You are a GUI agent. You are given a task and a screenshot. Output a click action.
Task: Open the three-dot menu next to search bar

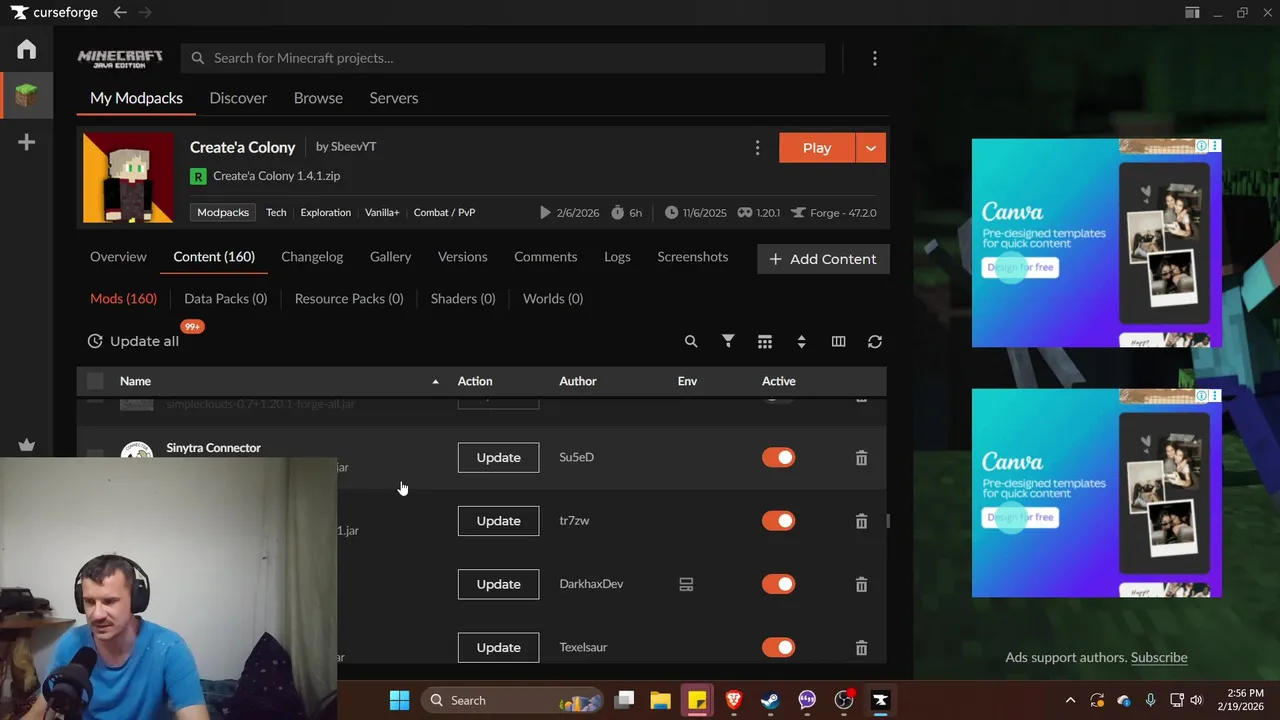click(x=875, y=58)
